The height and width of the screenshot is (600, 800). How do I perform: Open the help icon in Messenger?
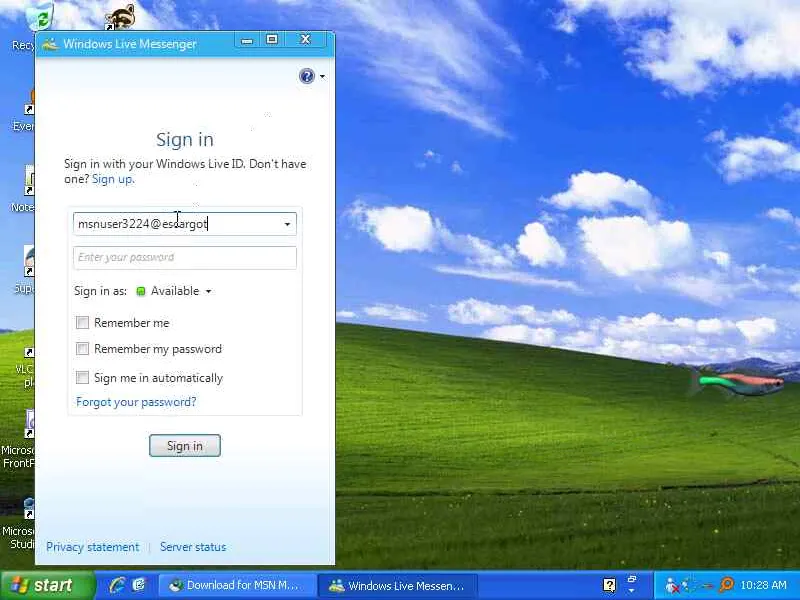pos(307,77)
